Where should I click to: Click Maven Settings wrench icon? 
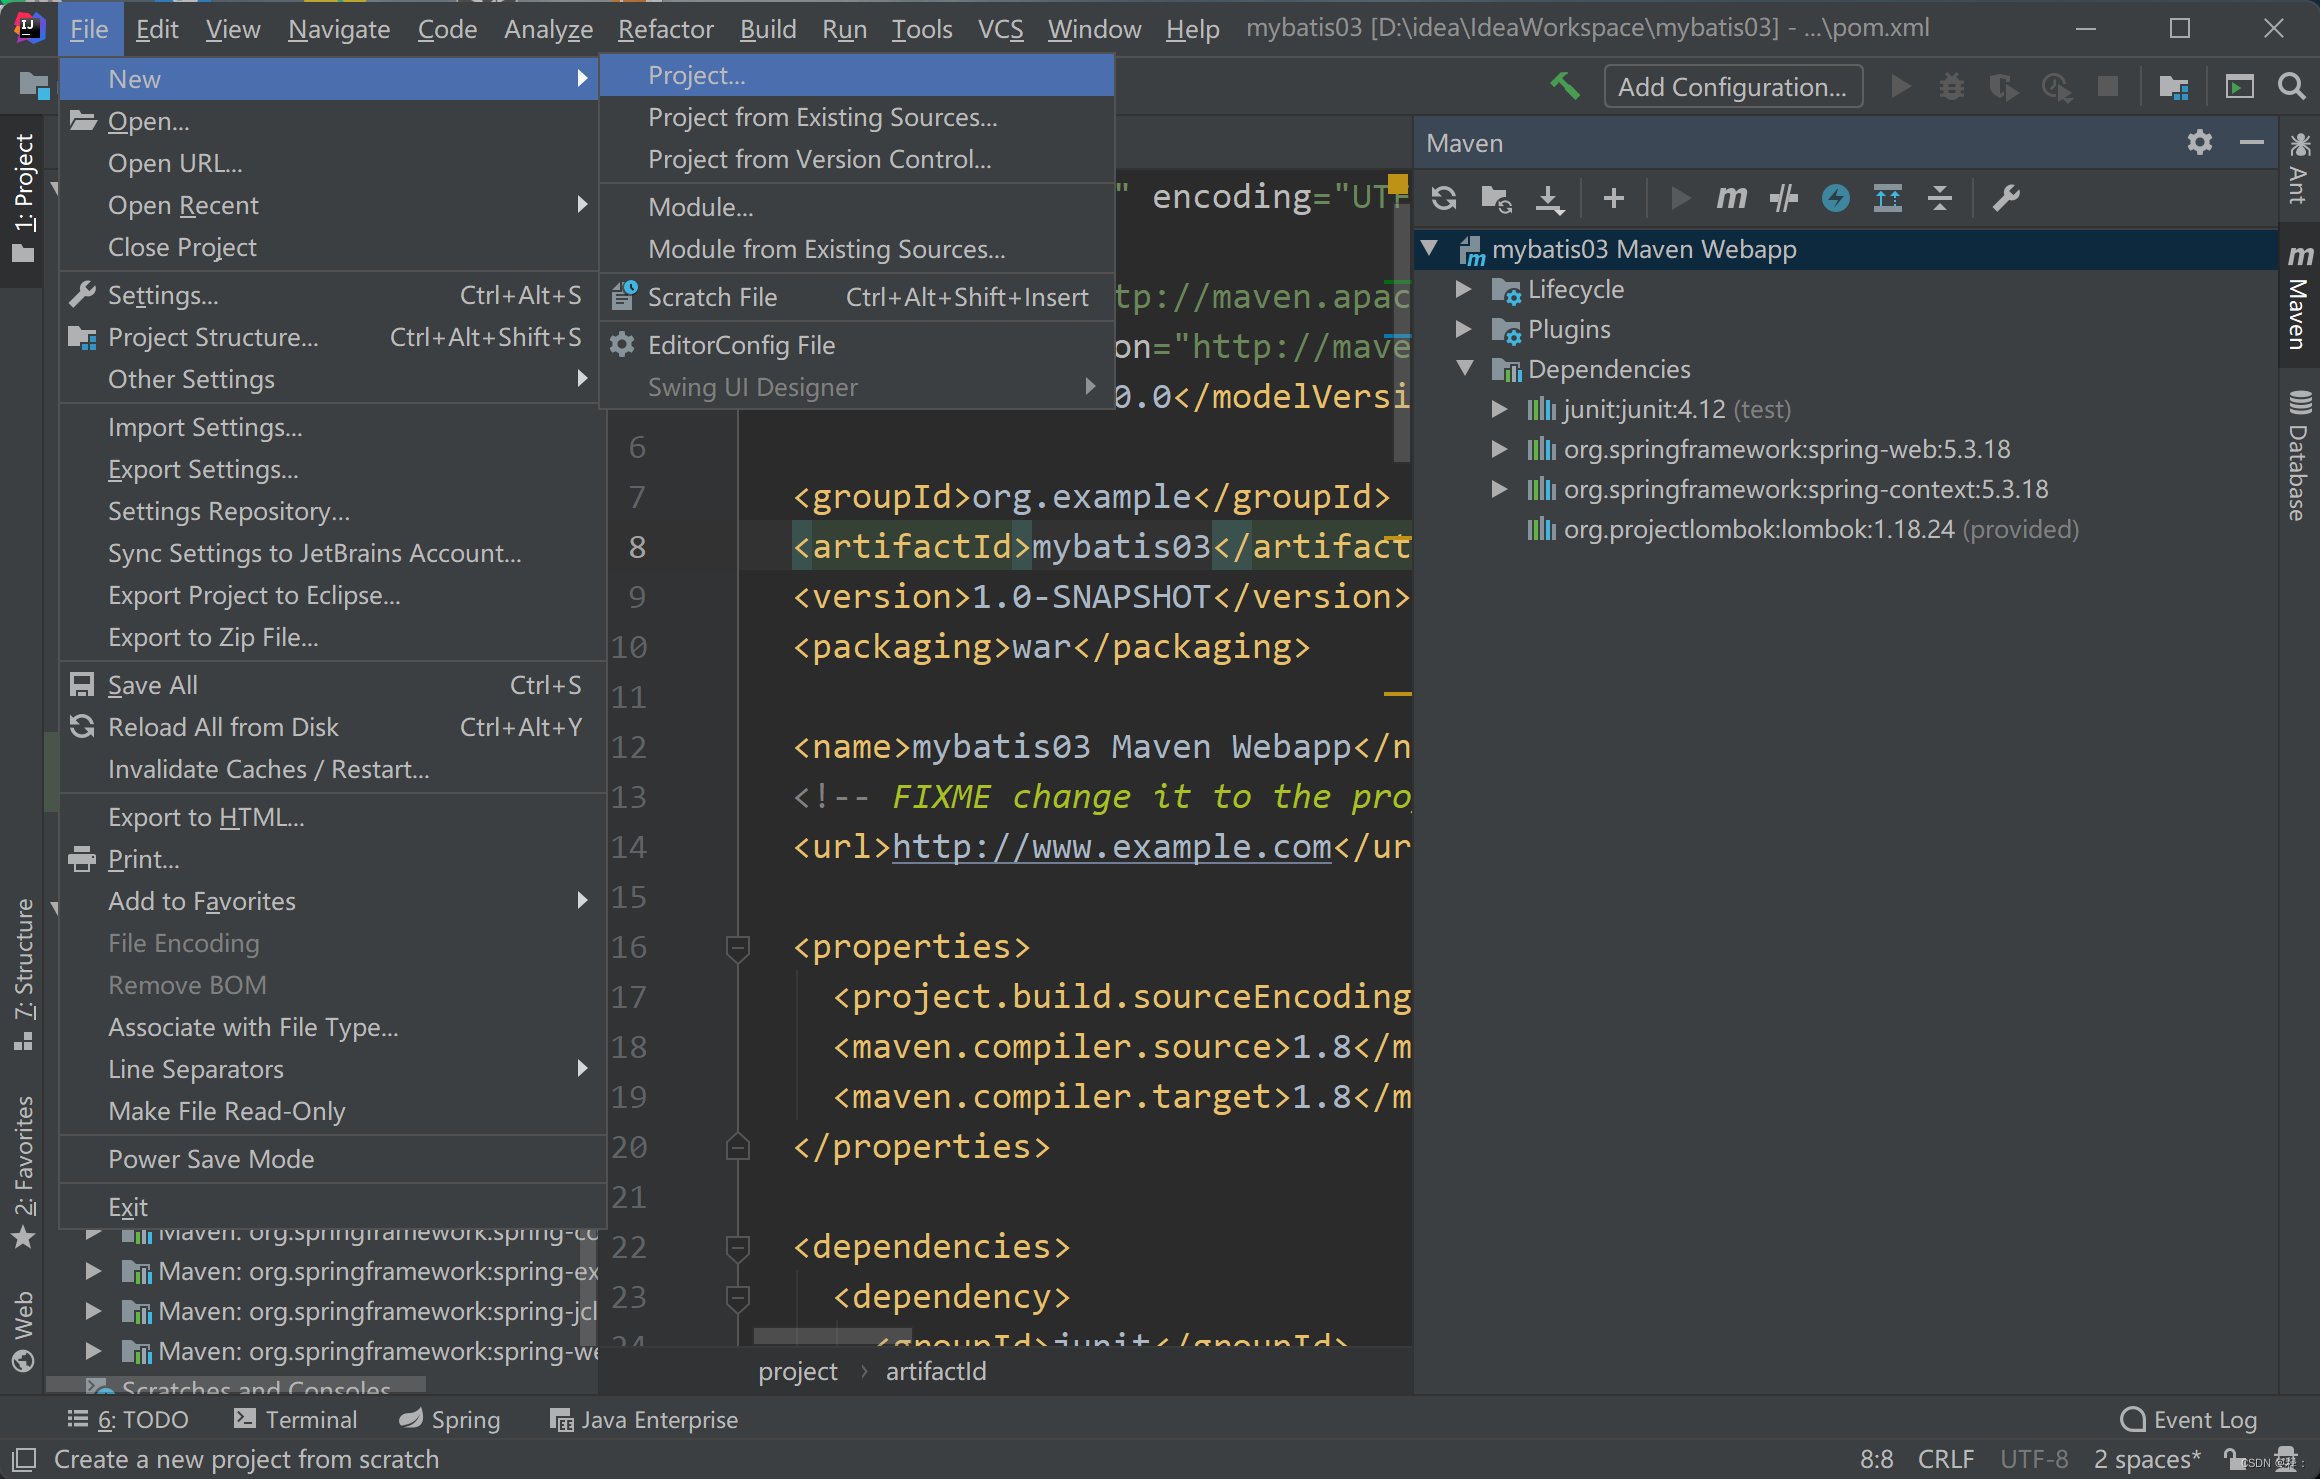pyautogui.click(x=2006, y=198)
